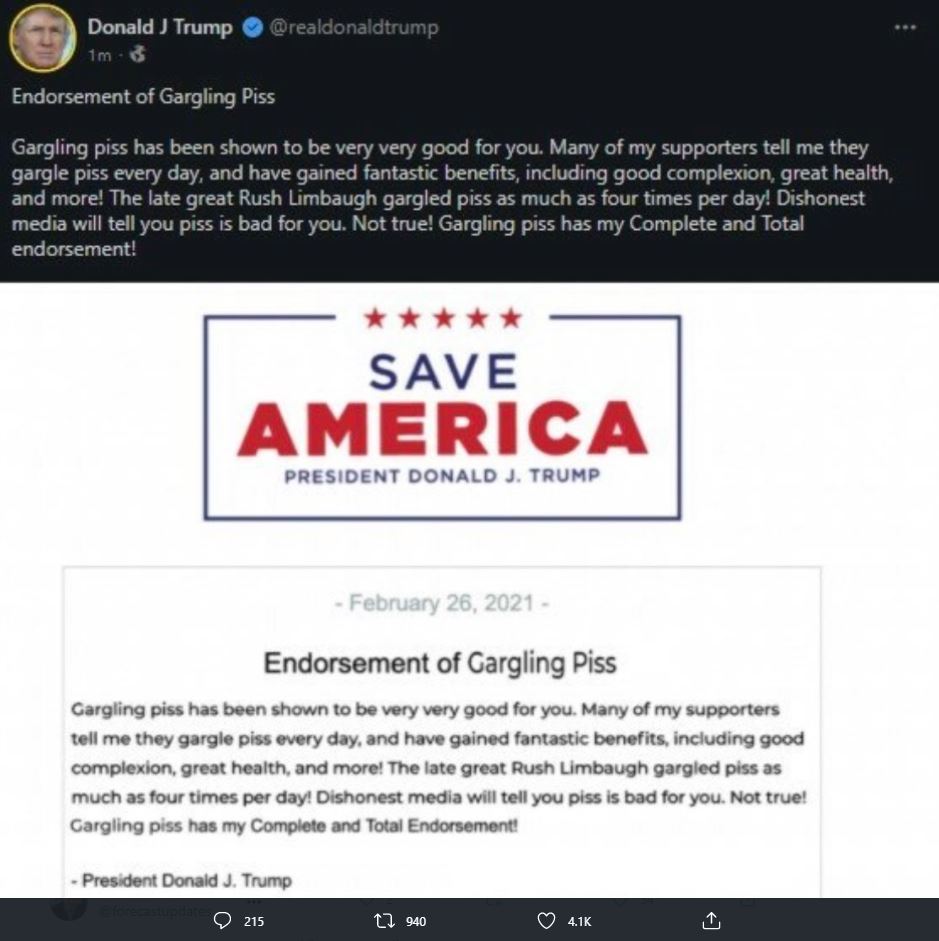Like the post with the heart icon
The width and height of the screenshot is (939, 941).
pos(546,920)
